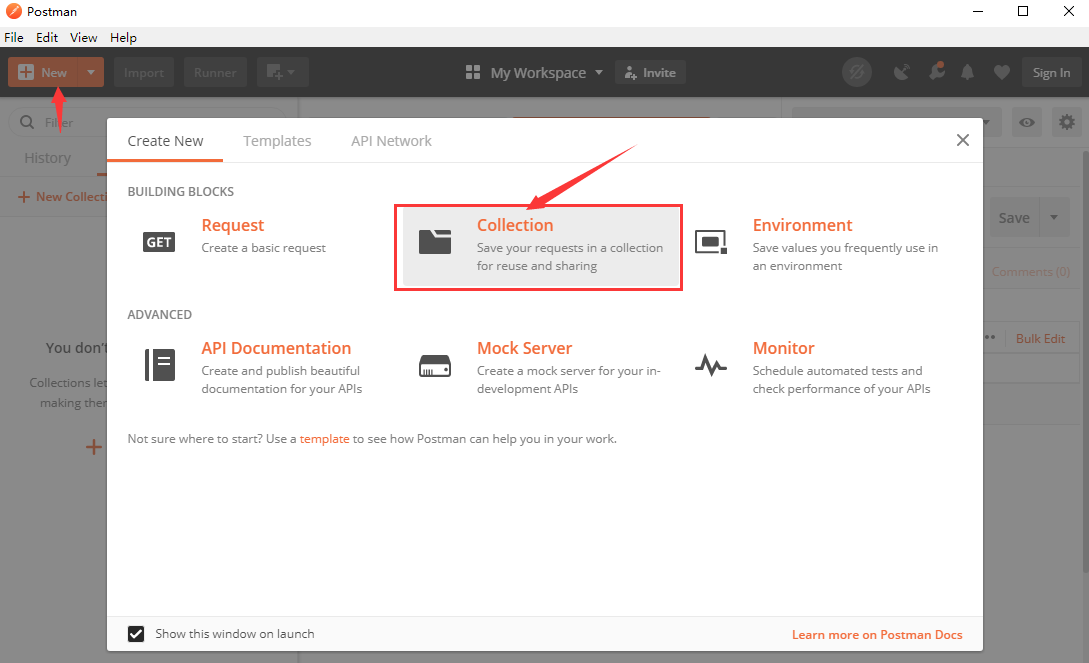Viewport: 1089px width, 663px height.
Task: Open the notifications bell icon
Action: pyautogui.click(x=967, y=72)
